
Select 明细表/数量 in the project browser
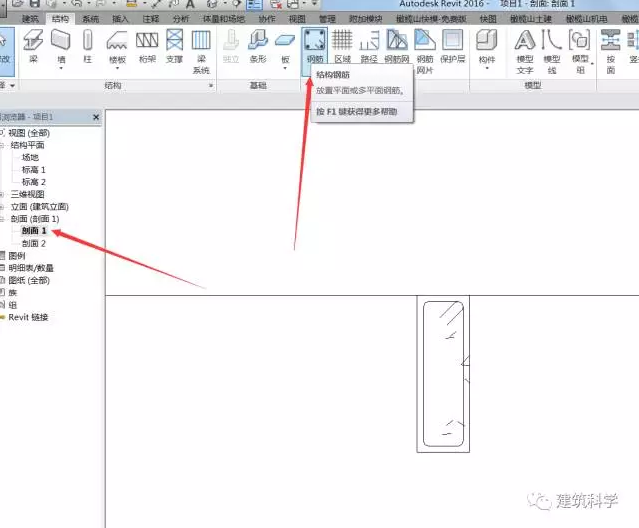click(x=31, y=268)
